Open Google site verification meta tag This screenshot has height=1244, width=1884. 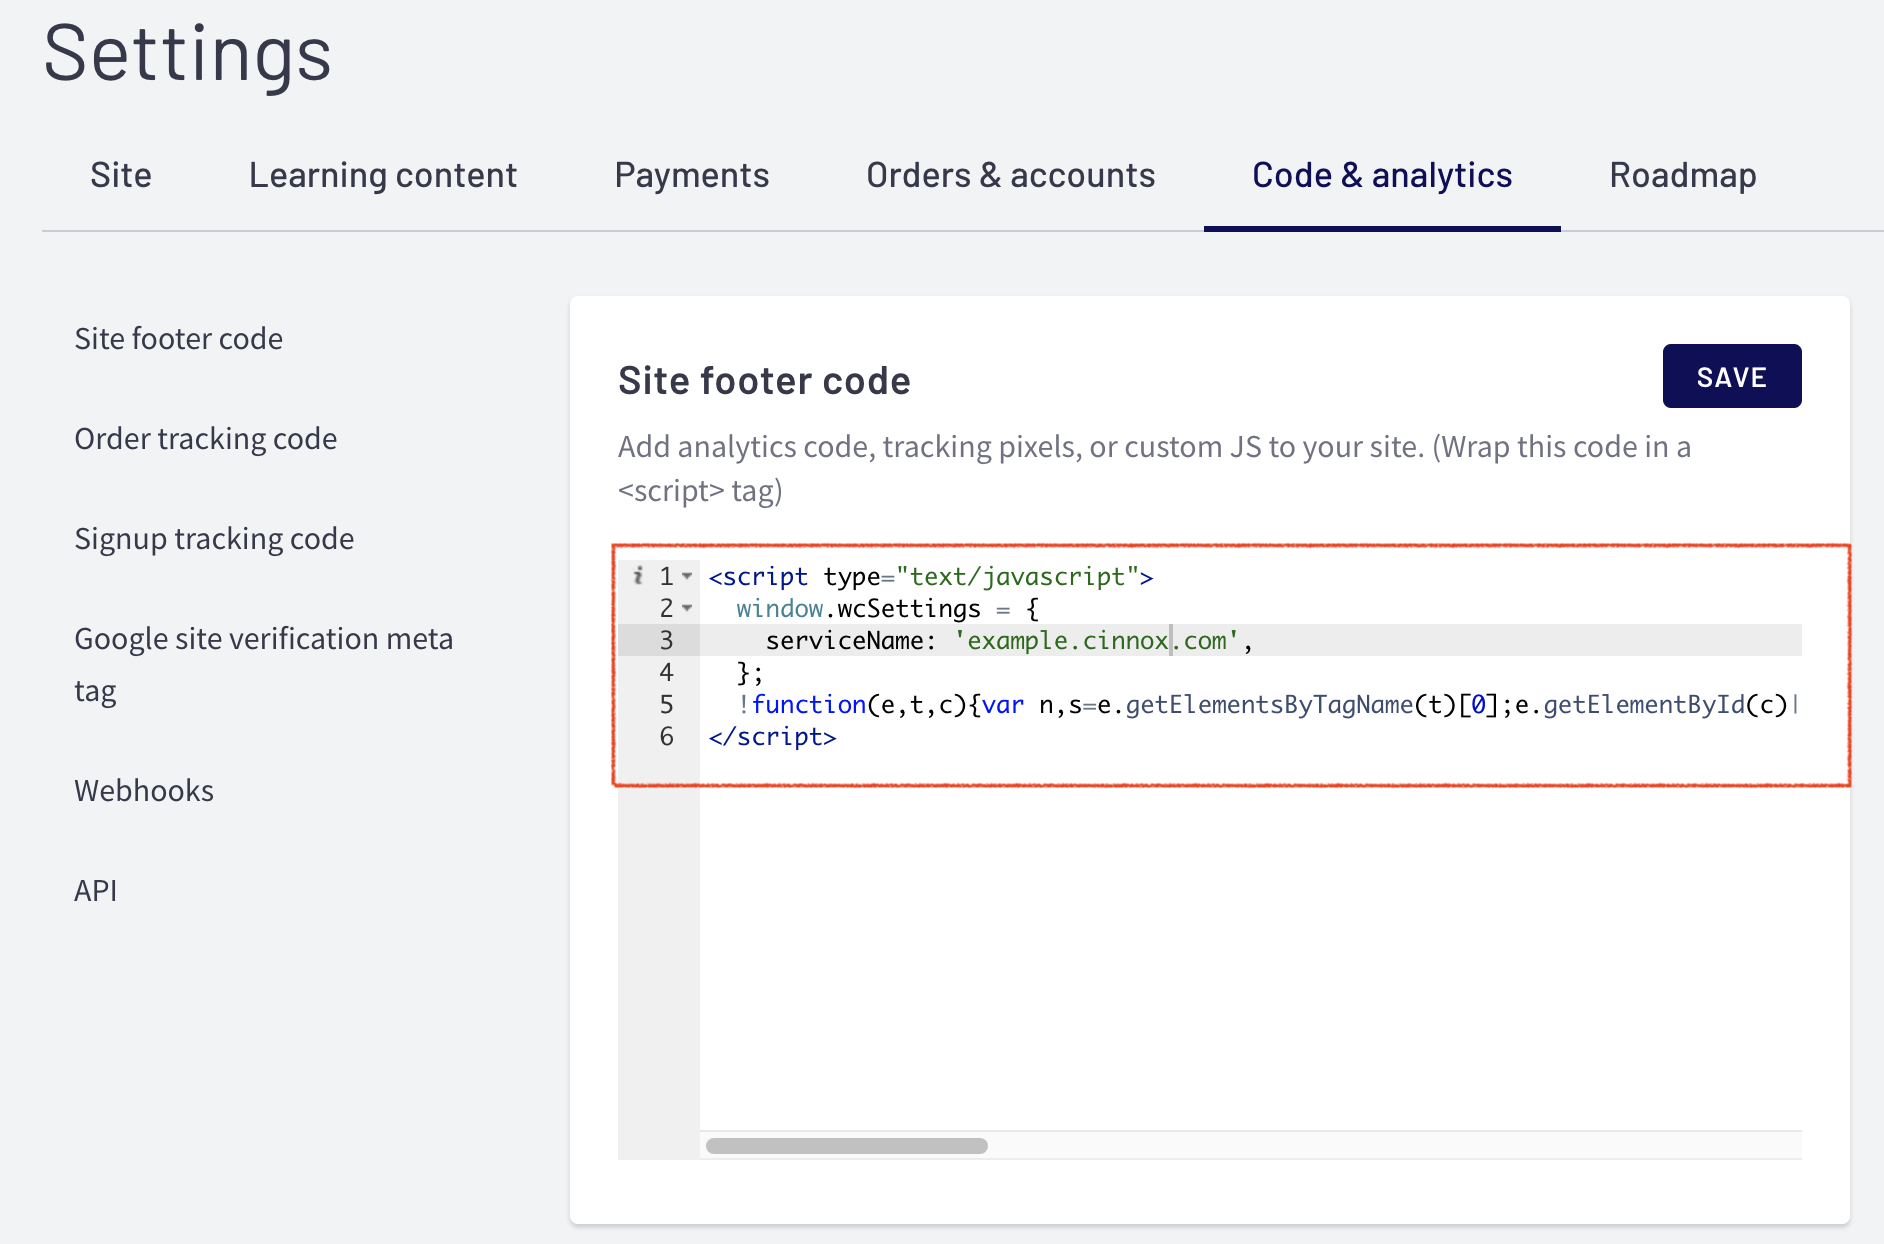click(264, 665)
